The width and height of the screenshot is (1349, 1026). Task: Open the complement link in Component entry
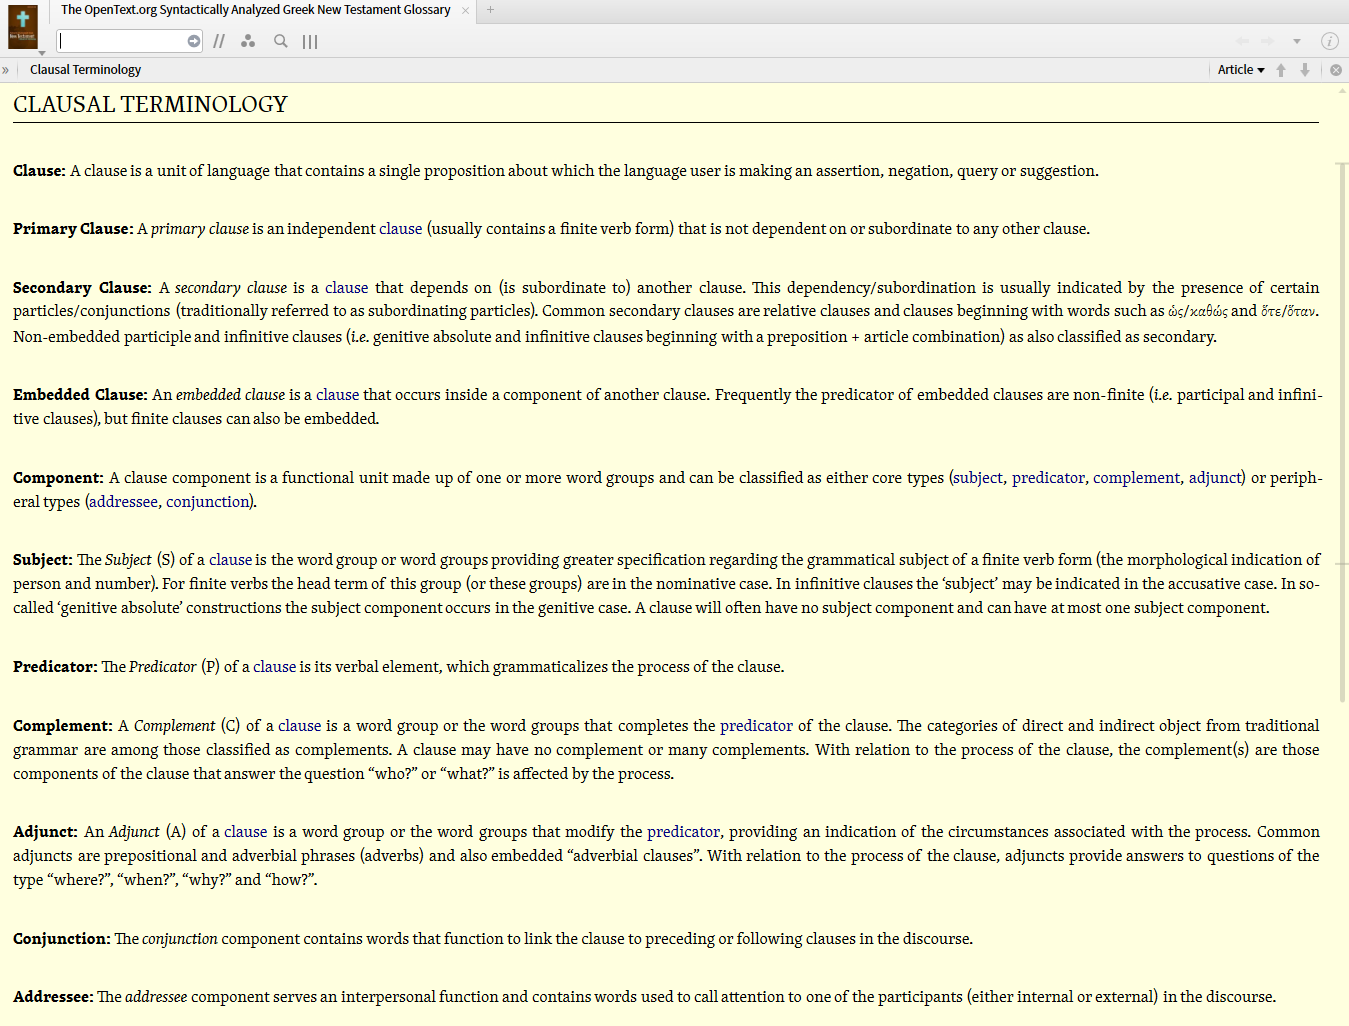click(x=1136, y=478)
